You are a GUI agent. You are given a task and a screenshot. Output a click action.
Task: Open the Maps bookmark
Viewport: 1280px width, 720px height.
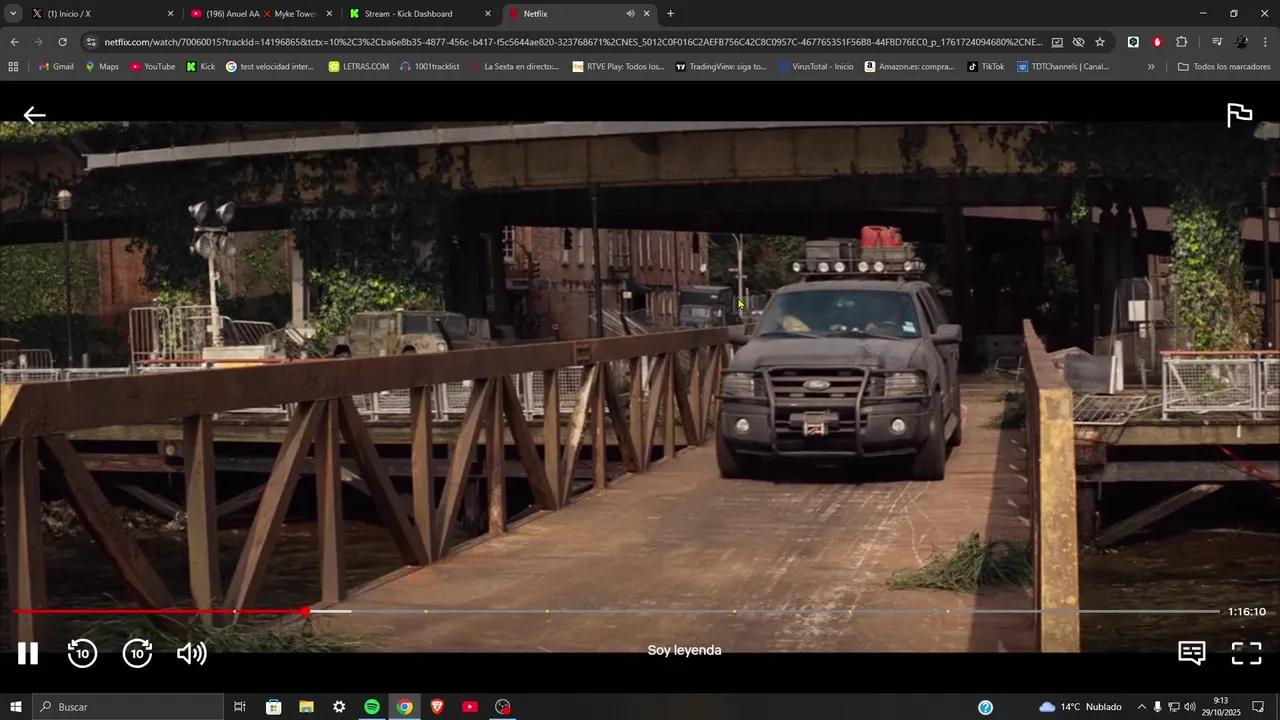[x=102, y=66]
